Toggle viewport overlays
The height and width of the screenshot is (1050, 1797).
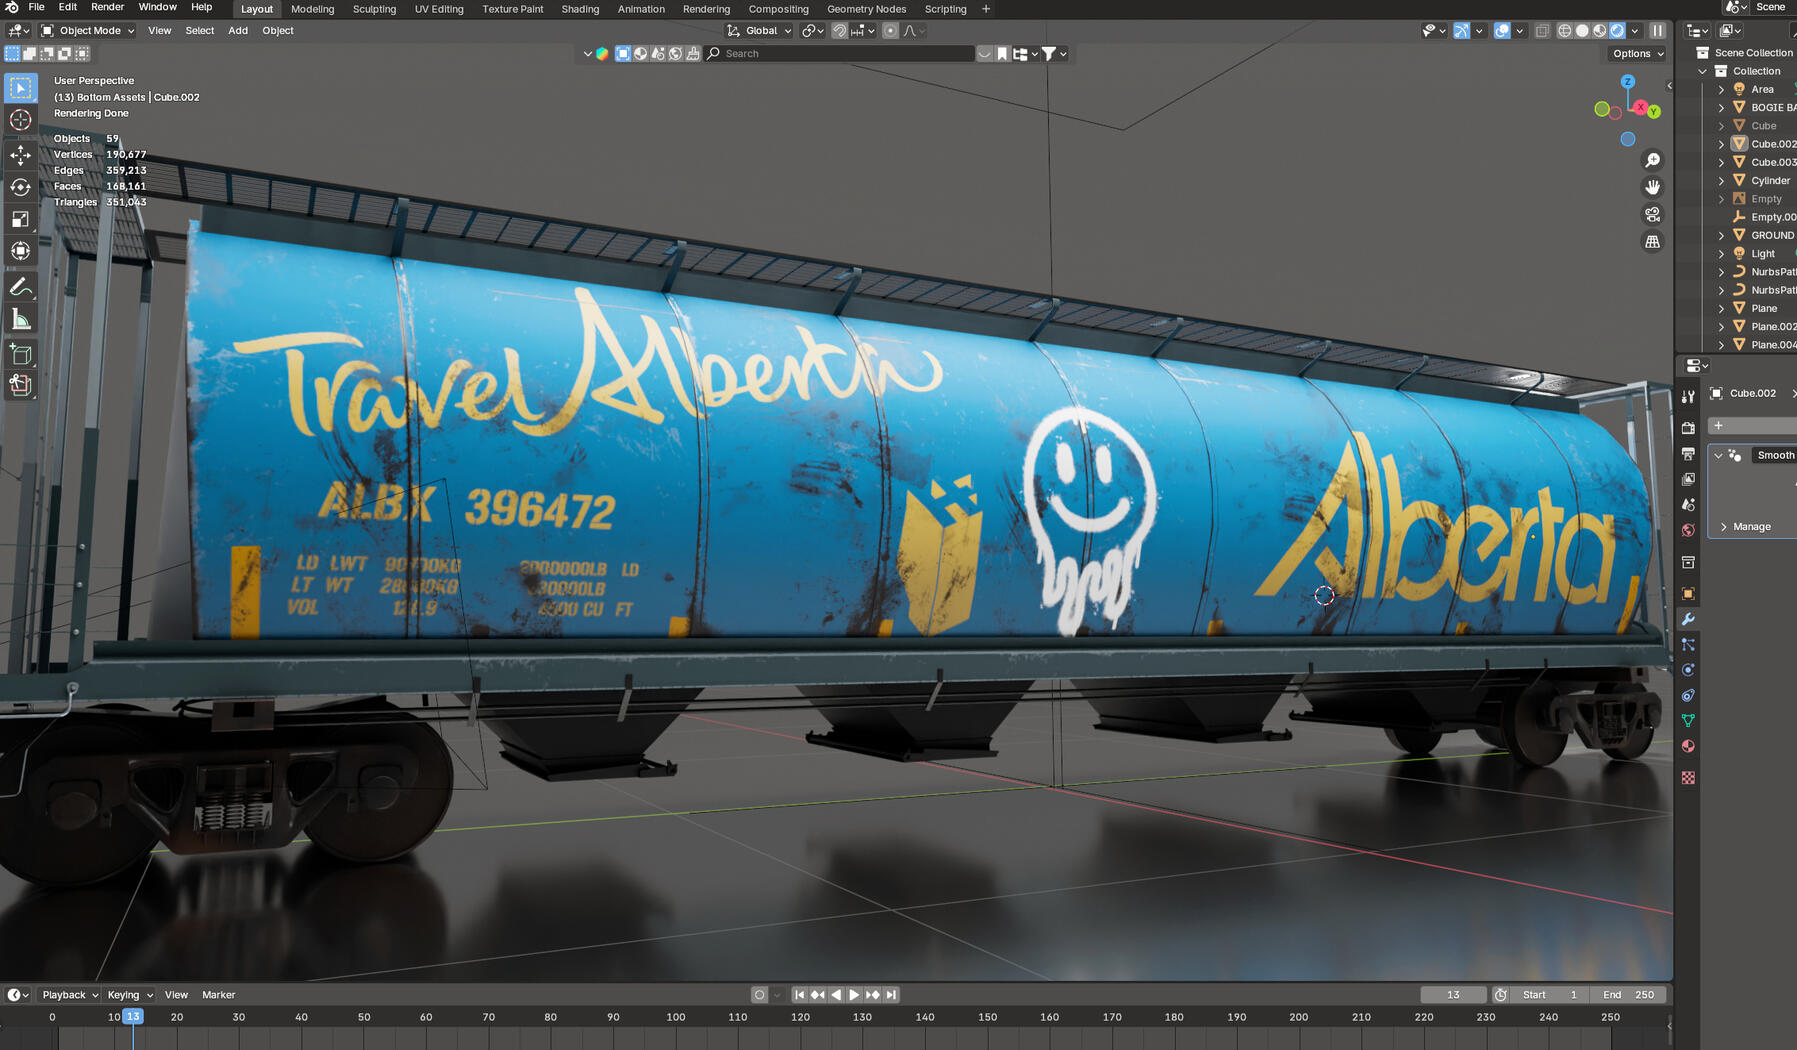click(x=1502, y=31)
